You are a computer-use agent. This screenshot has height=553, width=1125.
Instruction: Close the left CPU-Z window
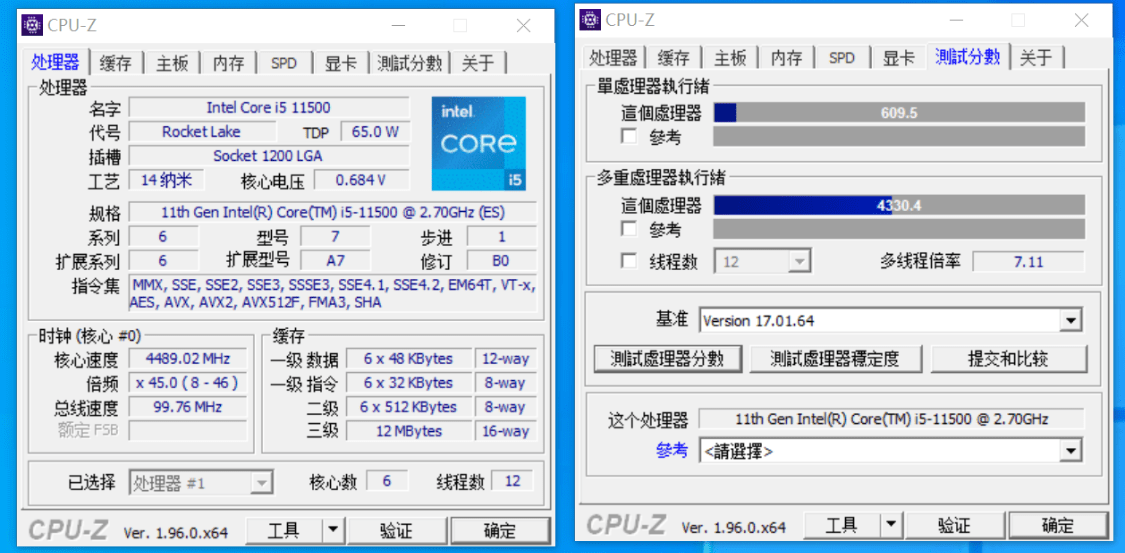(524, 26)
